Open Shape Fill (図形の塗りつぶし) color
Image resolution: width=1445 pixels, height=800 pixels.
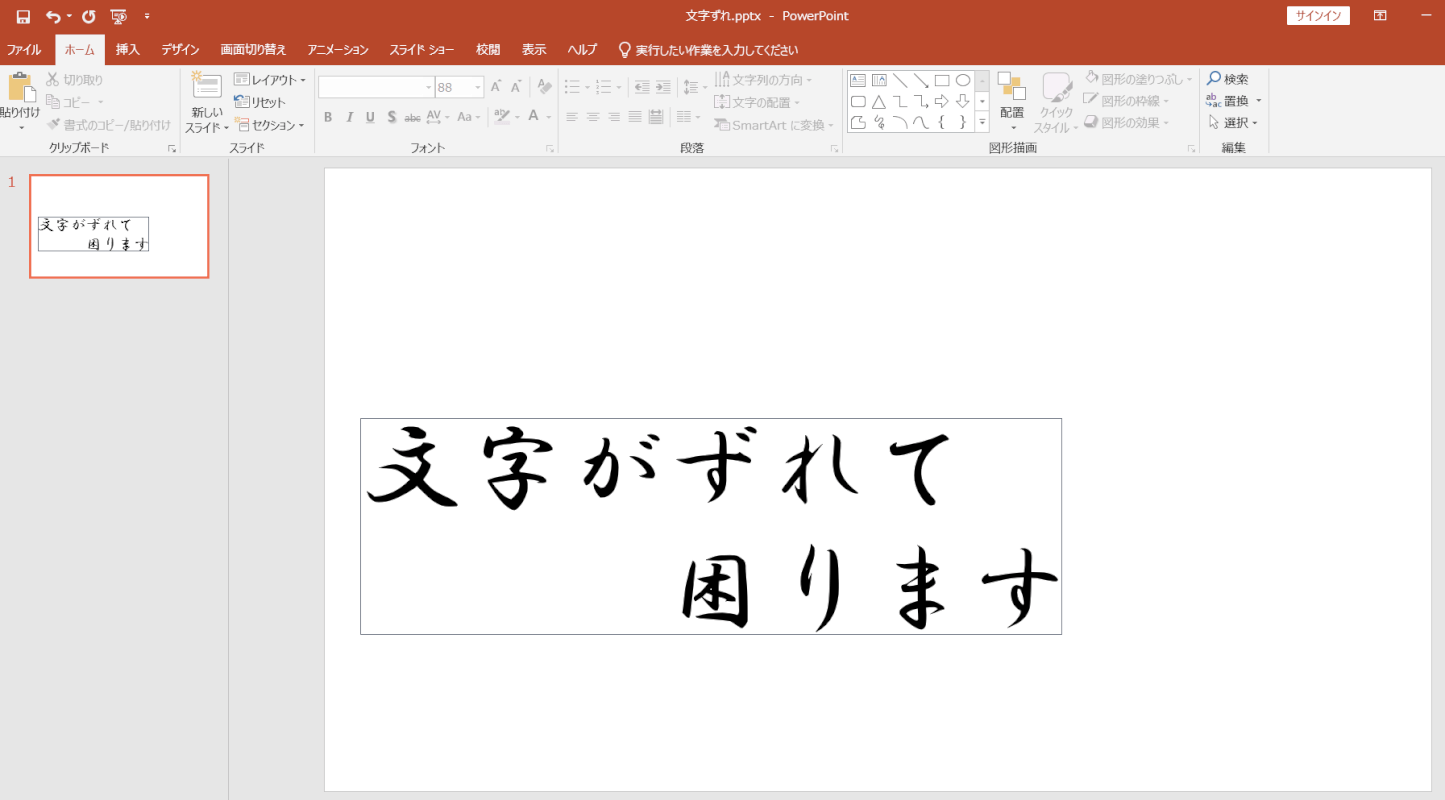[x=1139, y=79]
